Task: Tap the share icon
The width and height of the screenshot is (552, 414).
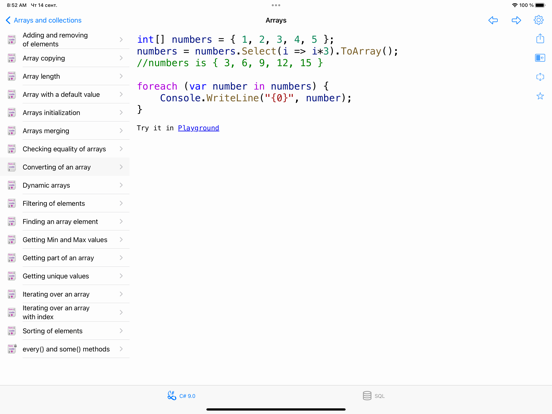Action: click(540, 38)
